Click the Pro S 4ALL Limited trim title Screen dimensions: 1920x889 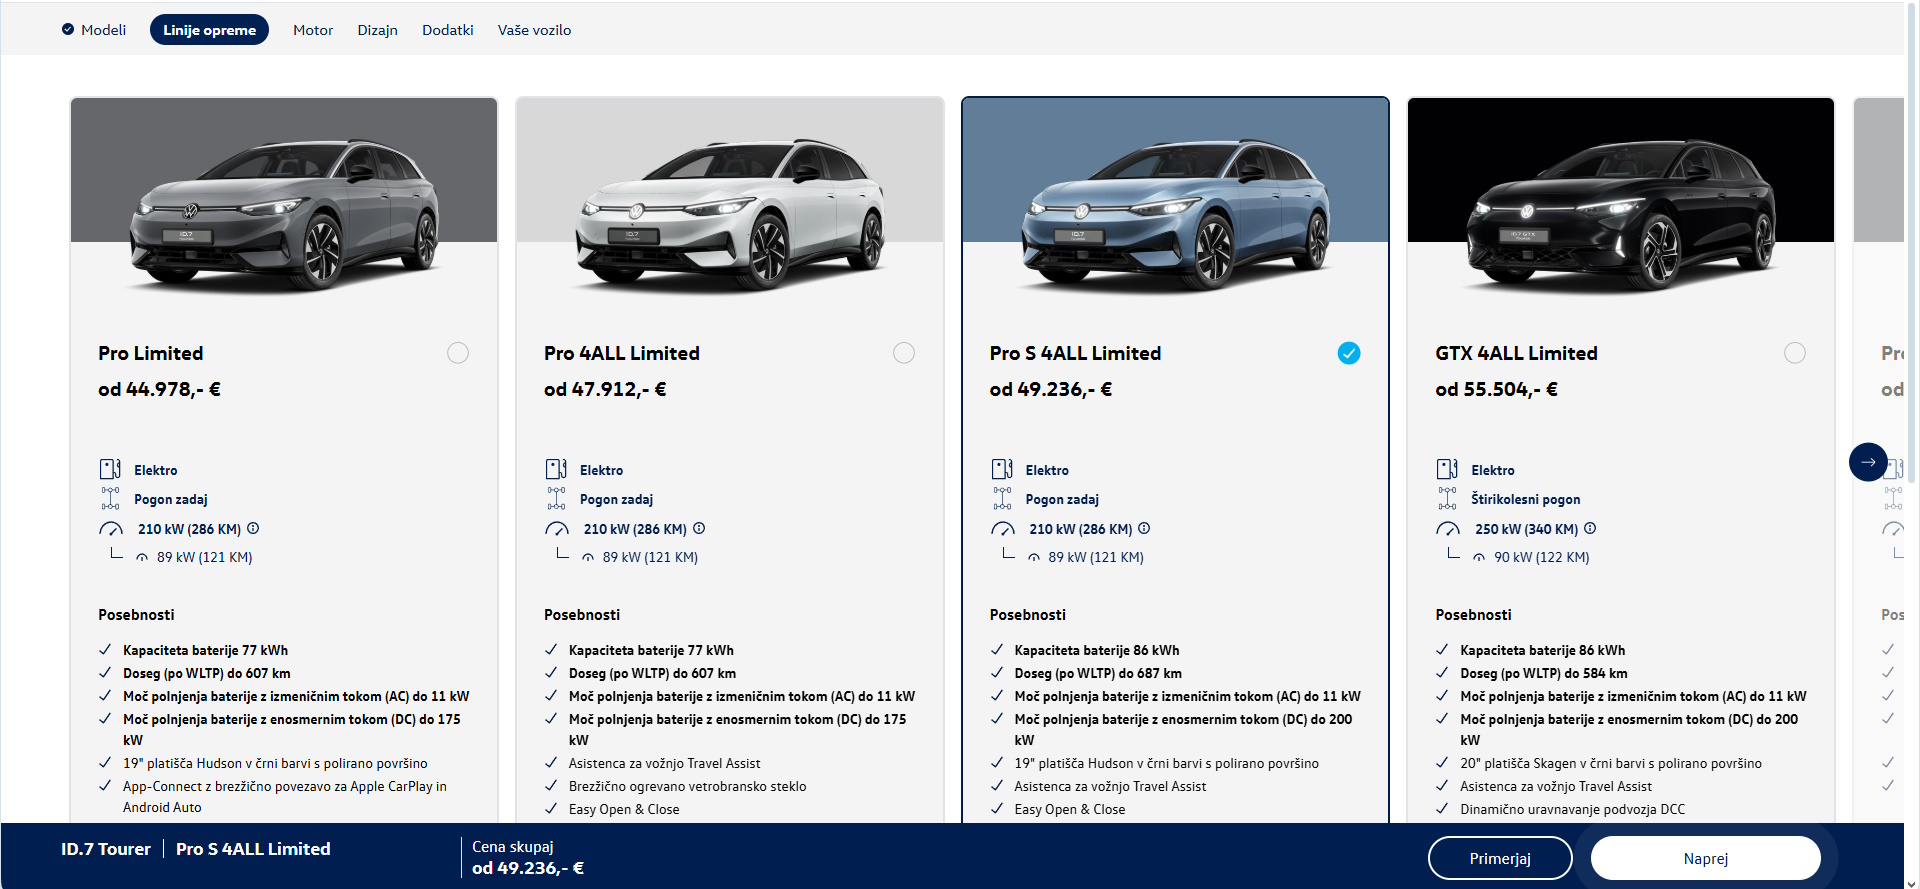pos(1076,353)
